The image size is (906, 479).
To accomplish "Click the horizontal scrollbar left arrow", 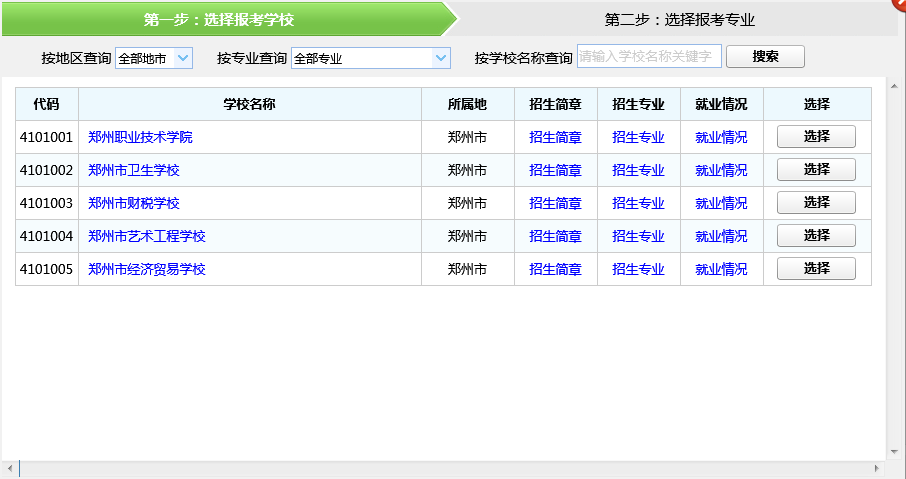I will click(10, 469).
